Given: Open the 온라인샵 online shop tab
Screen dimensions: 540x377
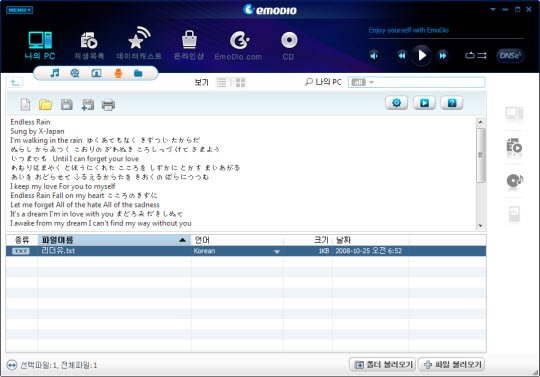Looking at the screenshot, I should (x=189, y=45).
